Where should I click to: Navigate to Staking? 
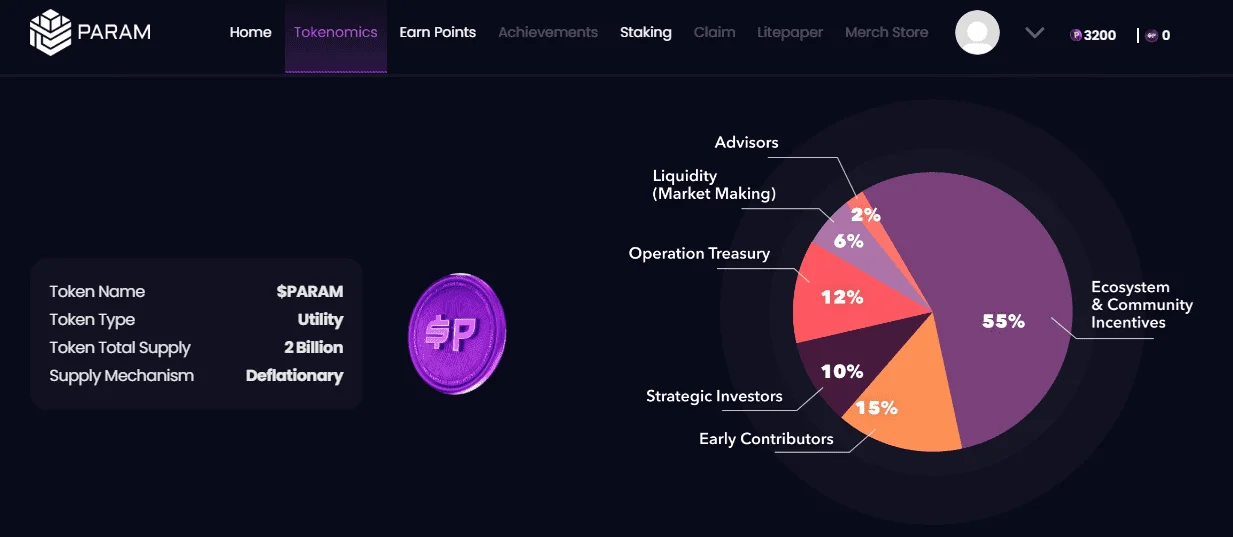click(646, 32)
